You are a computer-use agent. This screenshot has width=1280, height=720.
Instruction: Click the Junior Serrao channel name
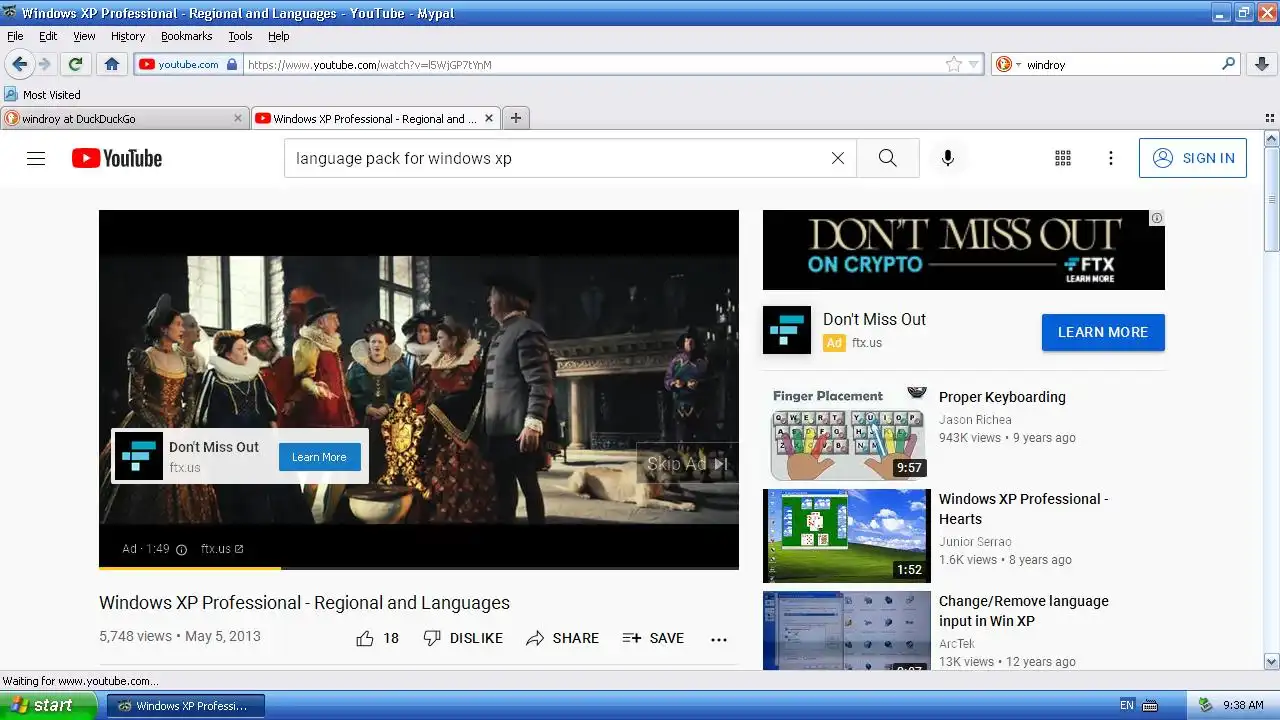coord(975,542)
